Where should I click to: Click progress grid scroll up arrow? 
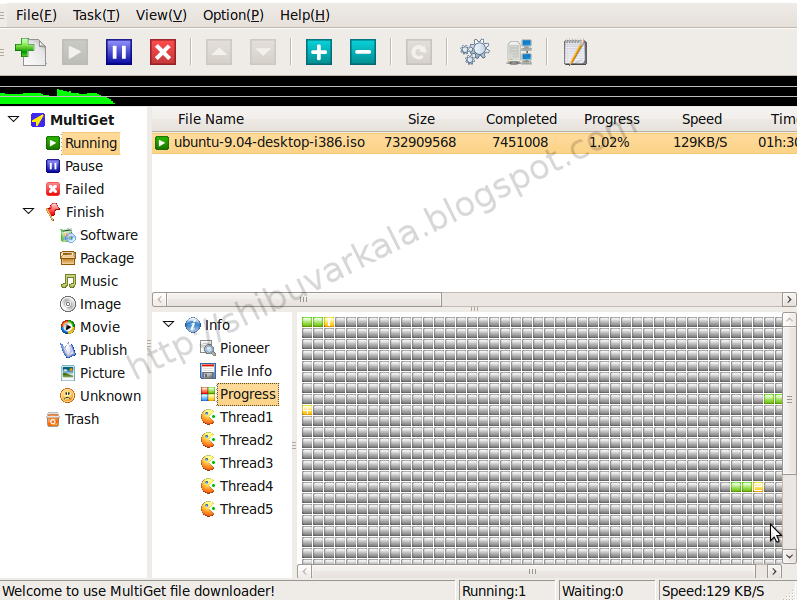(x=789, y=320)
